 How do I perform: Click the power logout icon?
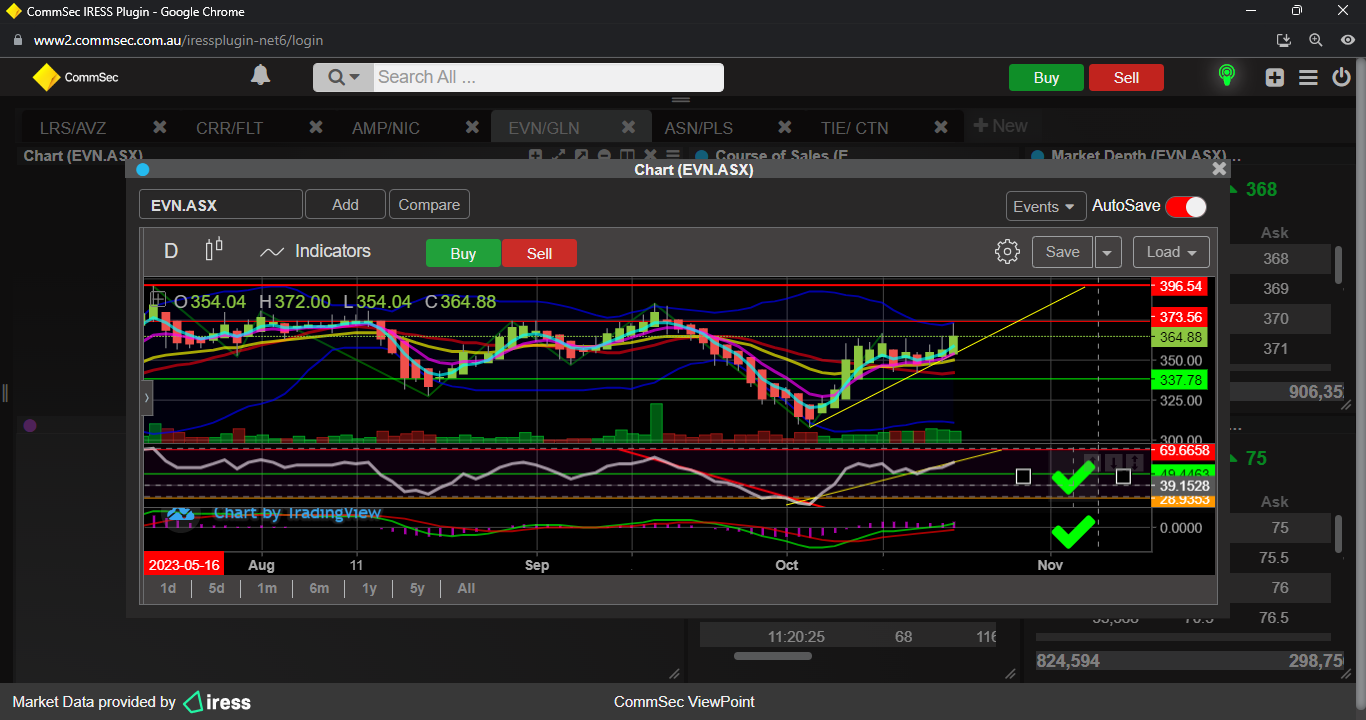click(1341, 78)
